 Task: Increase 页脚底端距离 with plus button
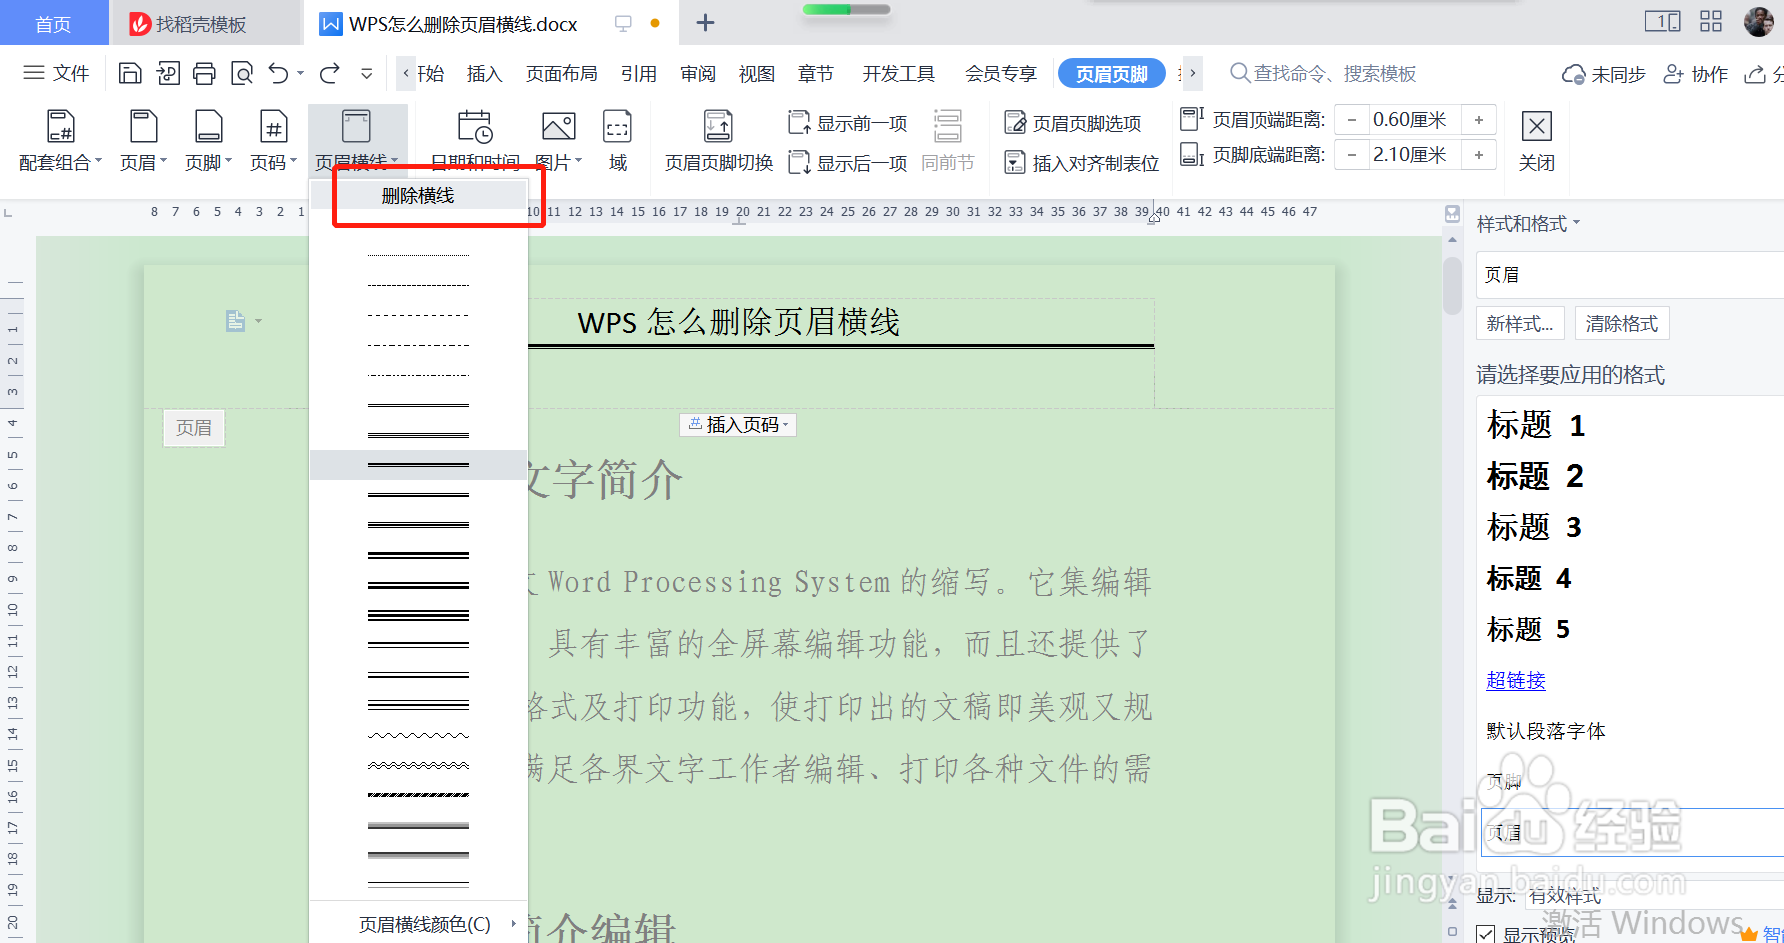click(x=1478, y=155)
